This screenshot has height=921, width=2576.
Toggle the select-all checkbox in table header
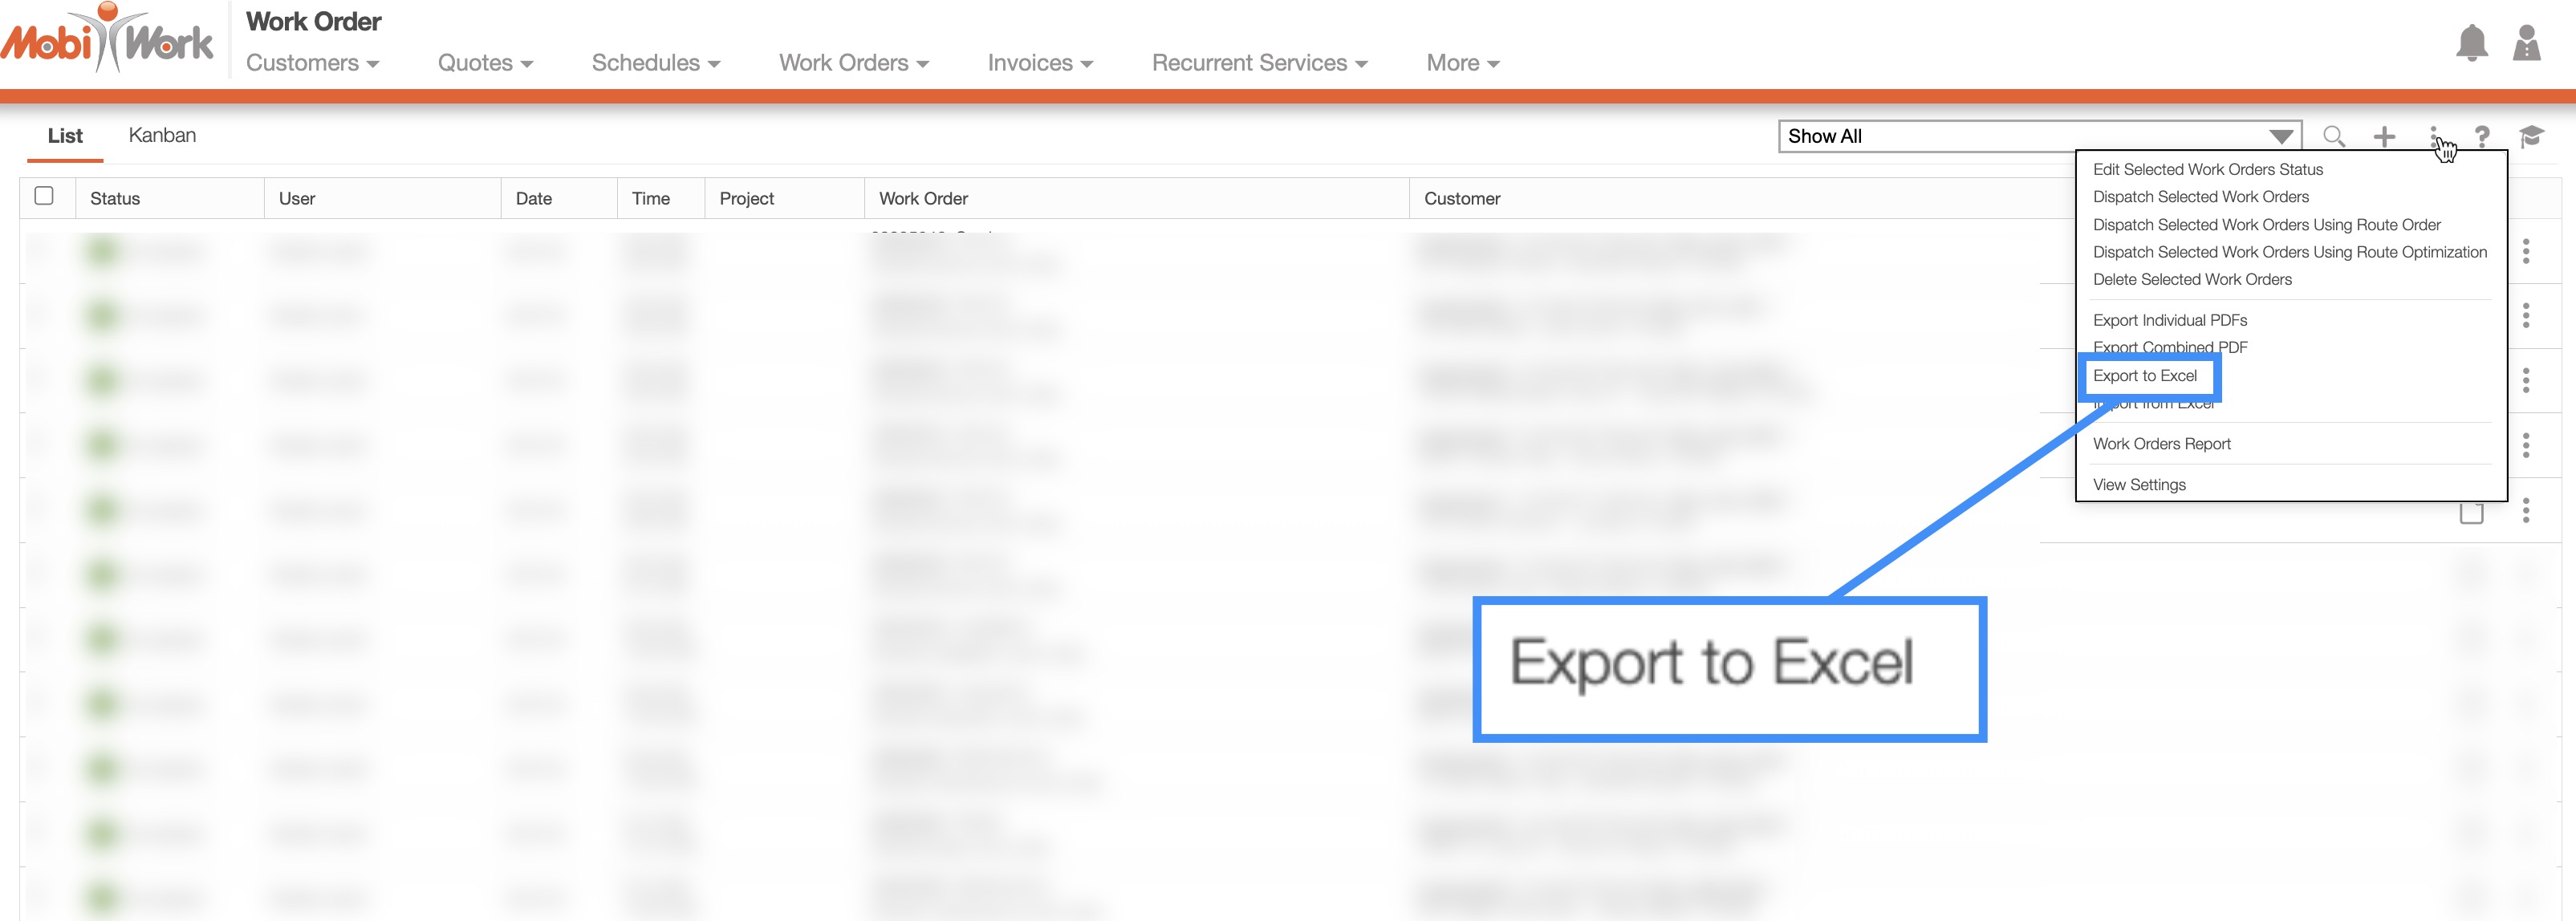[44, 196]
